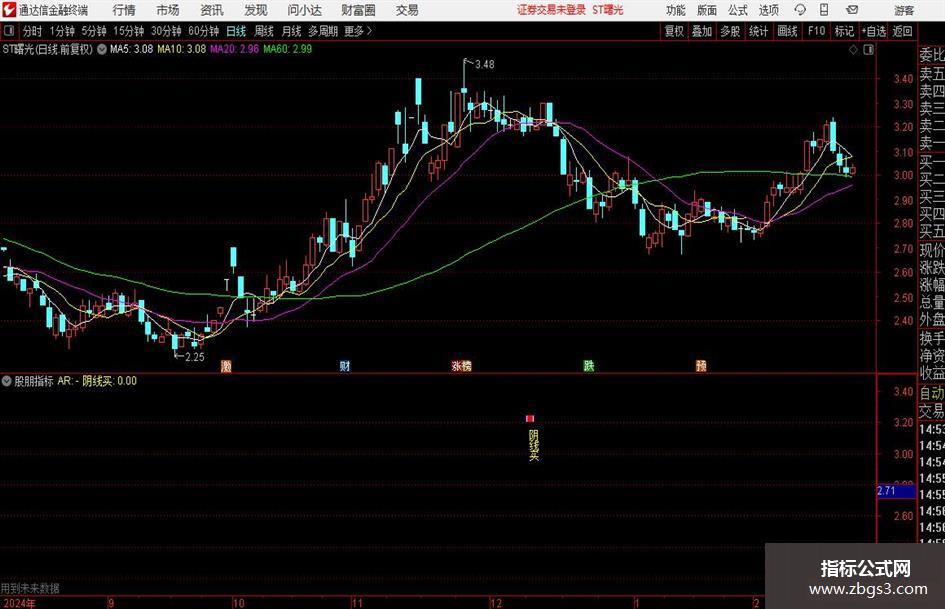Select the 画线 drawing tool
This screenshot has width=945, height=609.
[787, 31]
